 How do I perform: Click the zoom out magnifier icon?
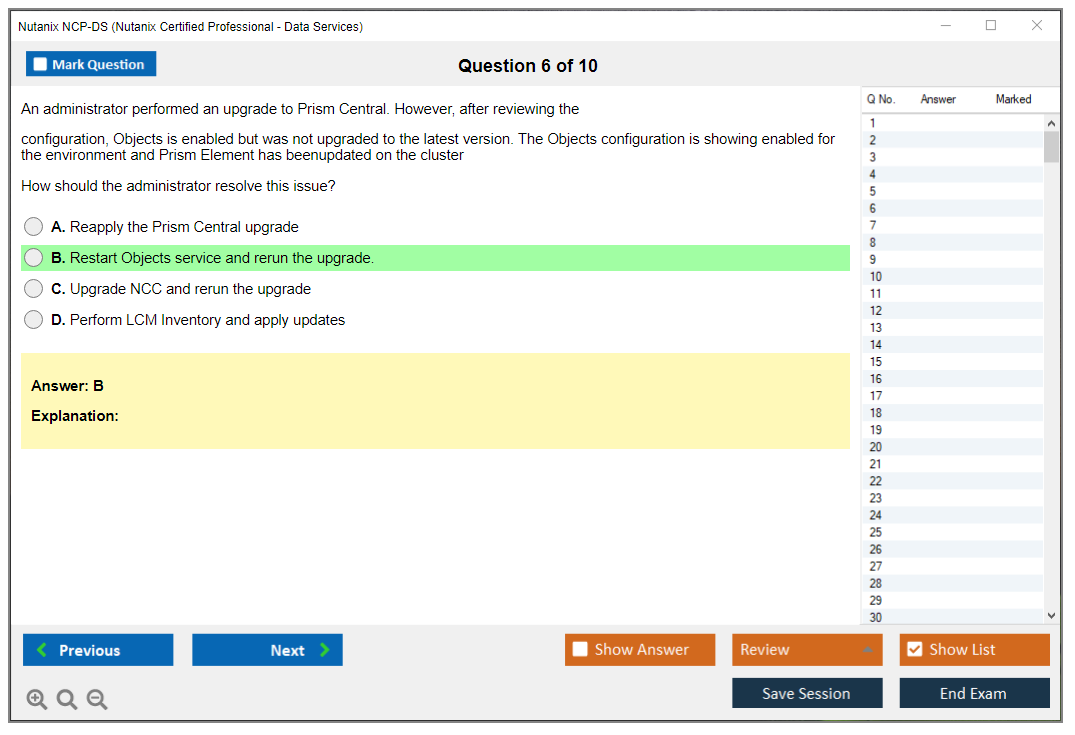[x=97, y=700]
